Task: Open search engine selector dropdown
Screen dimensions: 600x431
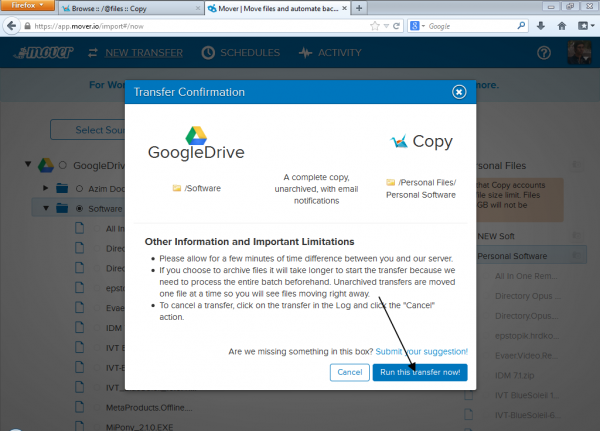Action: (417, 26)
